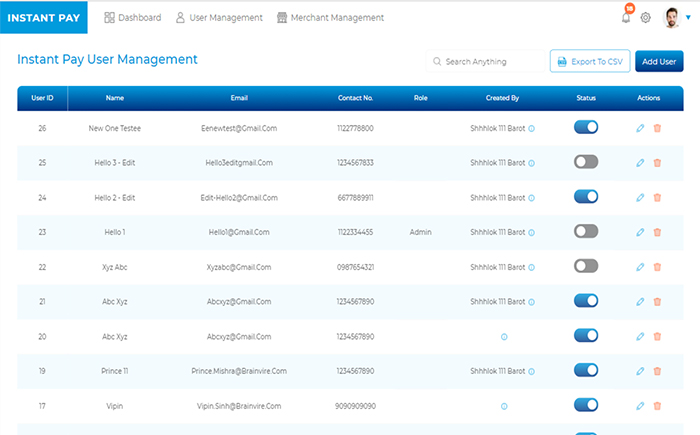Expand profile dropdown arrow beside avatar
This screenshot has width=700, height=435.
(688, 17)
